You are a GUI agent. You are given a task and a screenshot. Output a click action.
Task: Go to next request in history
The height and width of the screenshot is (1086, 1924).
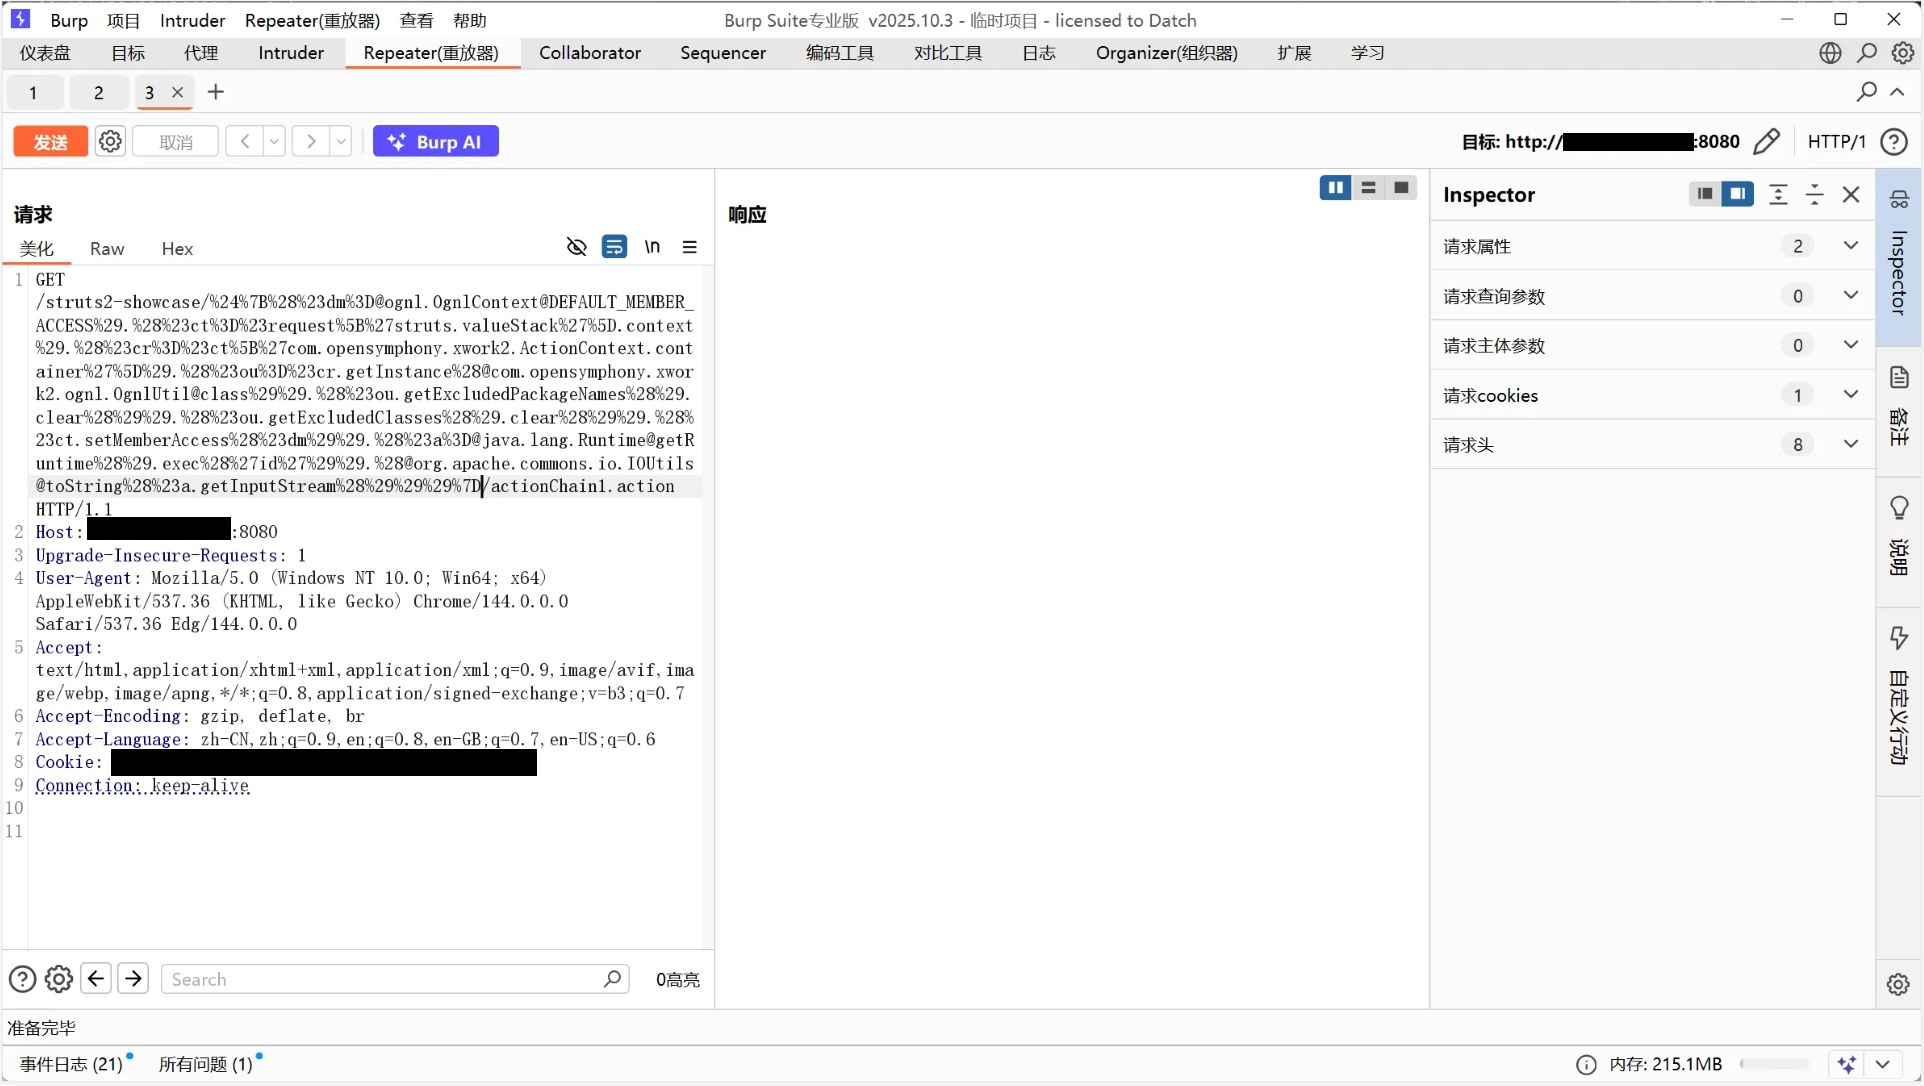[311, 142]
